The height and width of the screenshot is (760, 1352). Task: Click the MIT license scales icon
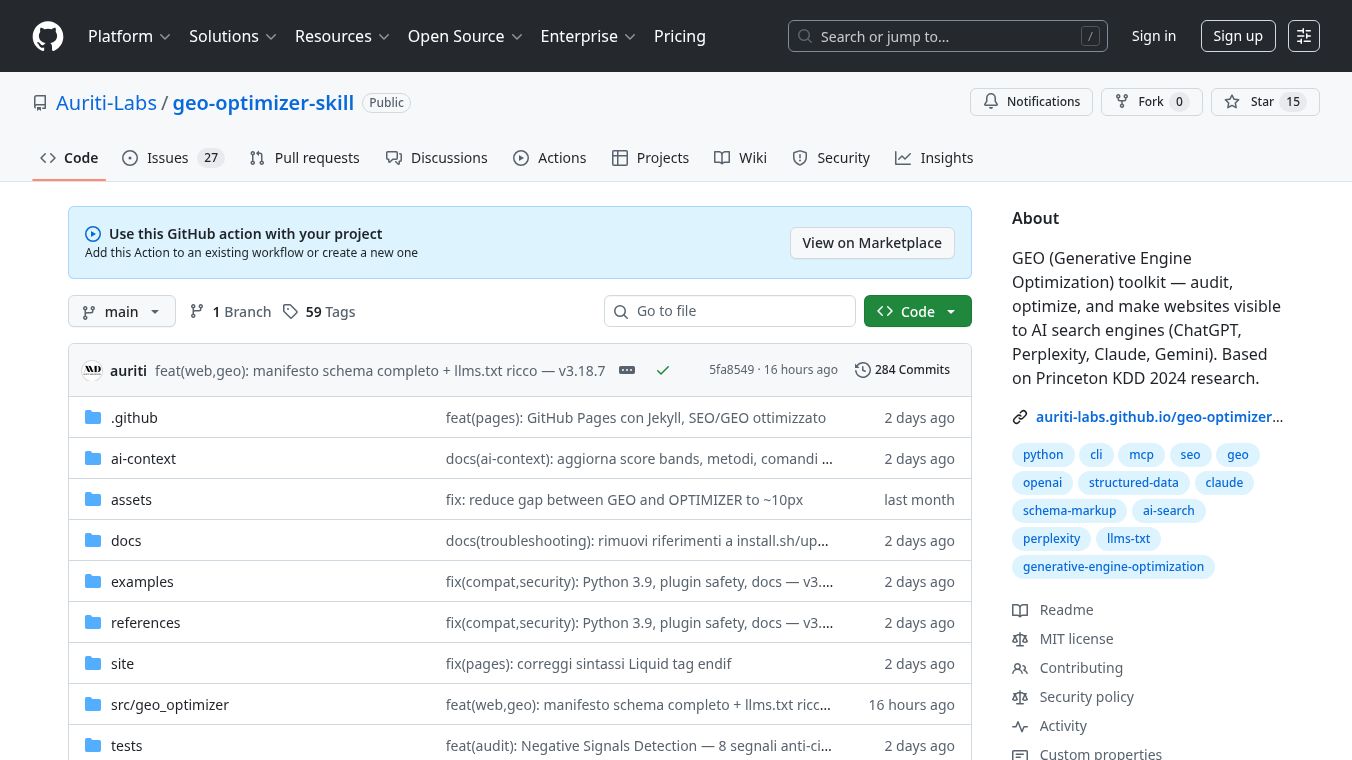tap(1020, 639)
